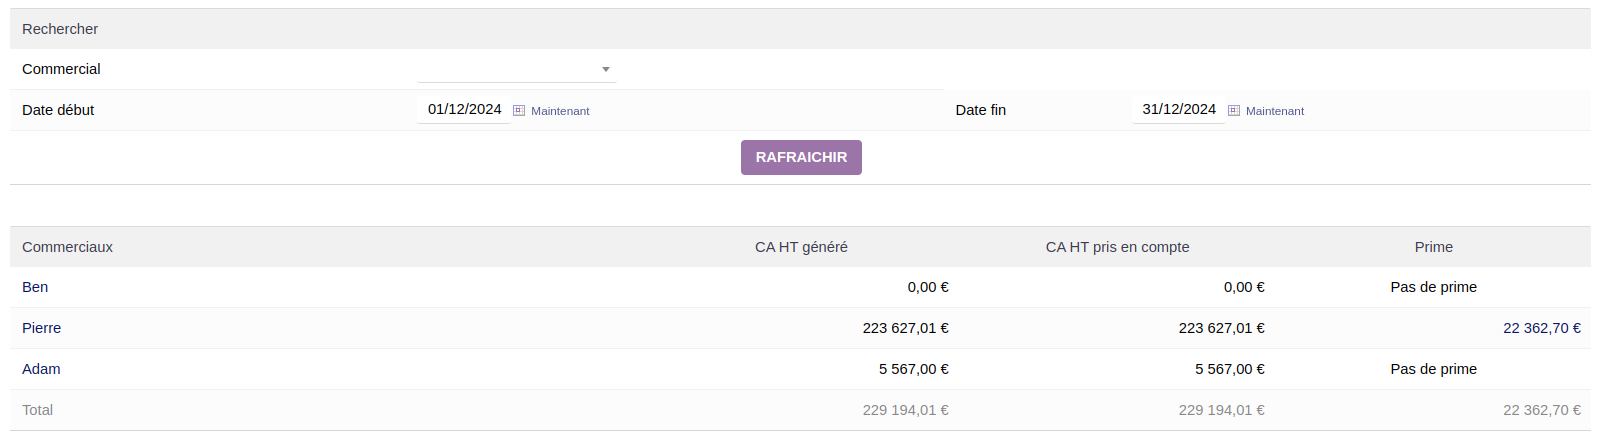The image size is (1602, 448).
Task: Click Adam's CA HT généré value 5 567,00 €
Action: 913,369
